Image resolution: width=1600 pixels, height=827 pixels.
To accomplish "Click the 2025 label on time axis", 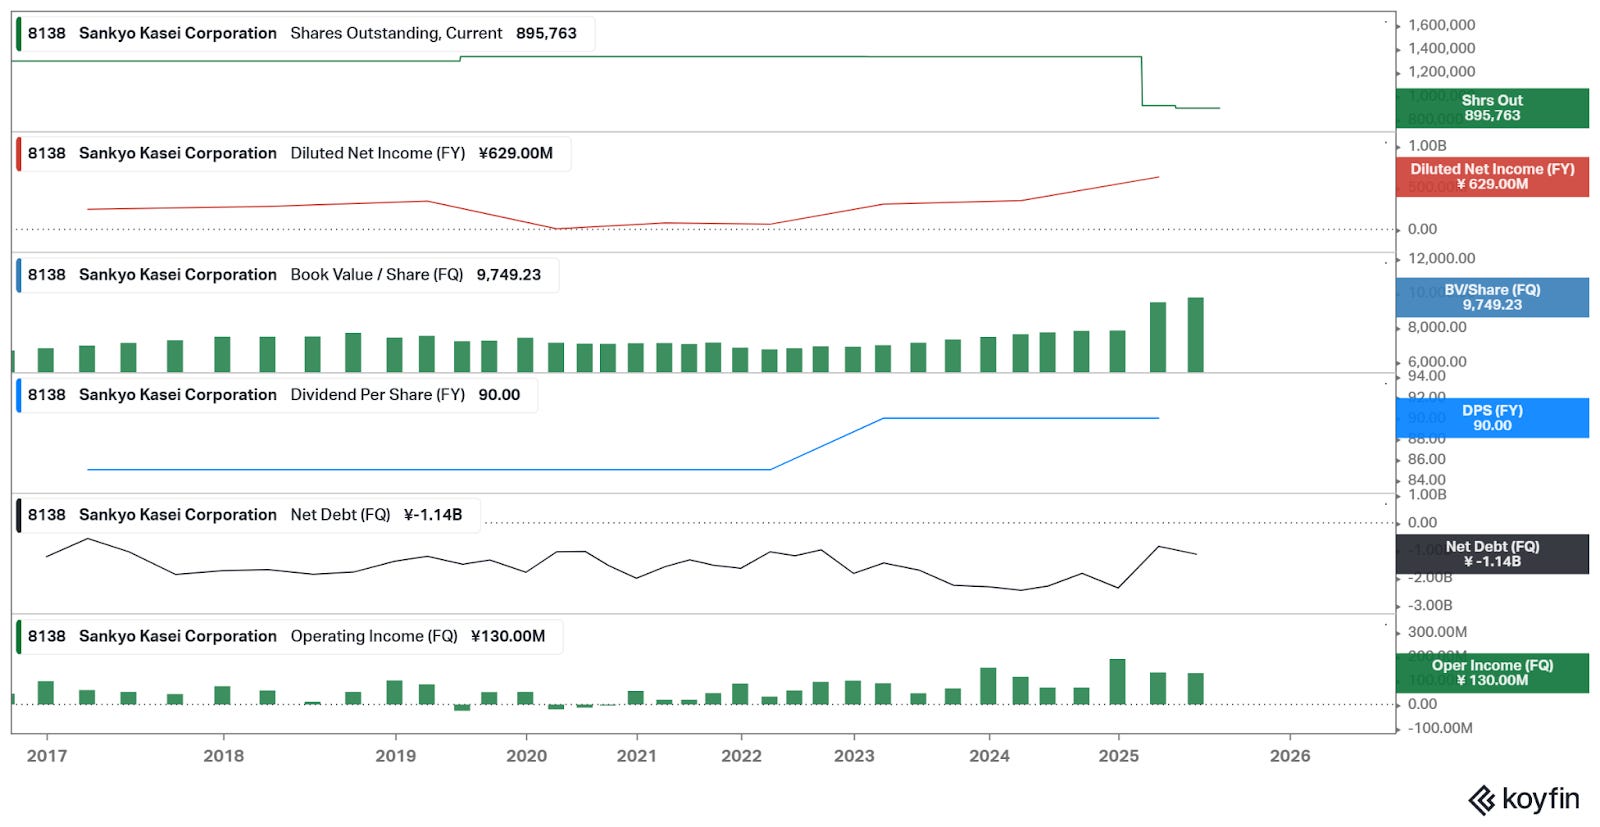I will click(1118, 756).
